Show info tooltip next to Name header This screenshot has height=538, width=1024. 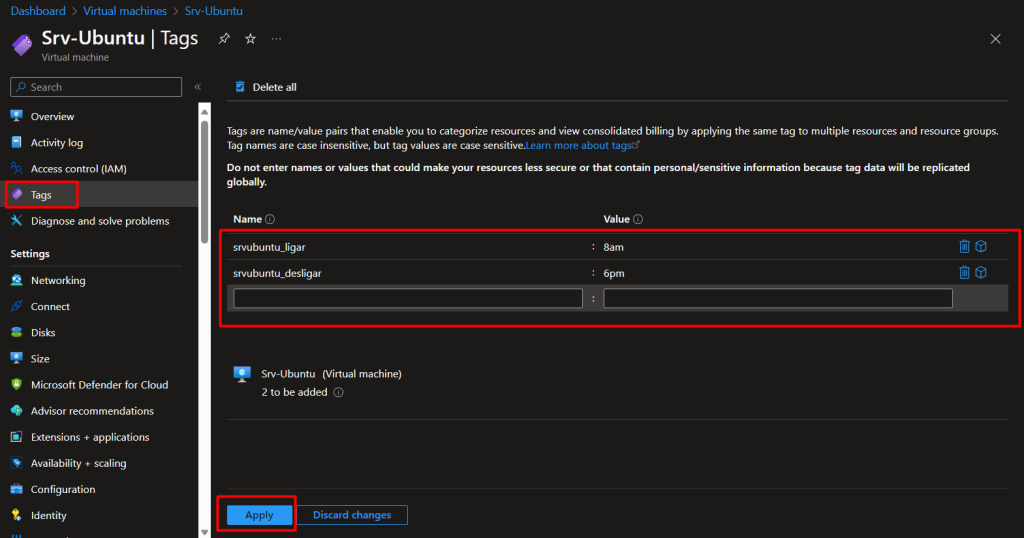click(270, 219)
